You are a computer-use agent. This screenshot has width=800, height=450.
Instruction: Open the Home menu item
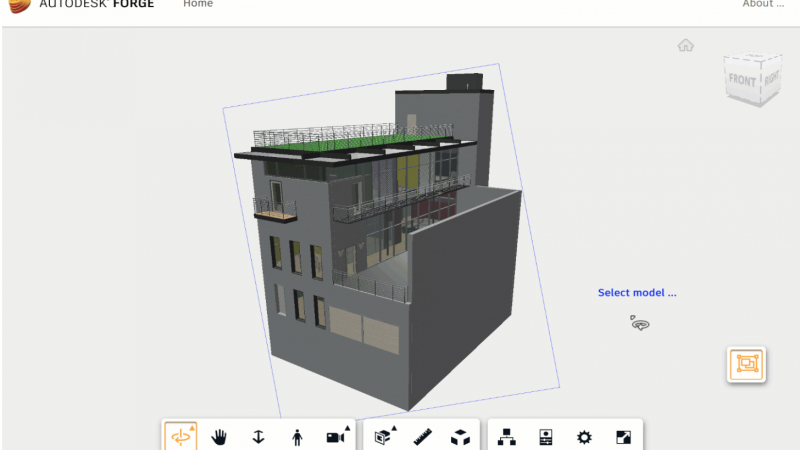click(x=198, y=4)
